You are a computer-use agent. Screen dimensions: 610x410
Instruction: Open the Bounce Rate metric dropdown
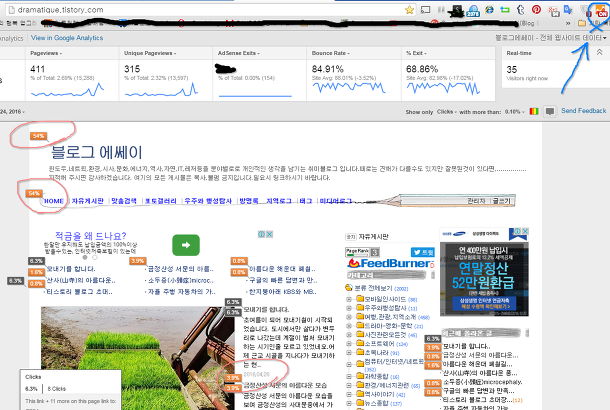(x=331, y=53)
